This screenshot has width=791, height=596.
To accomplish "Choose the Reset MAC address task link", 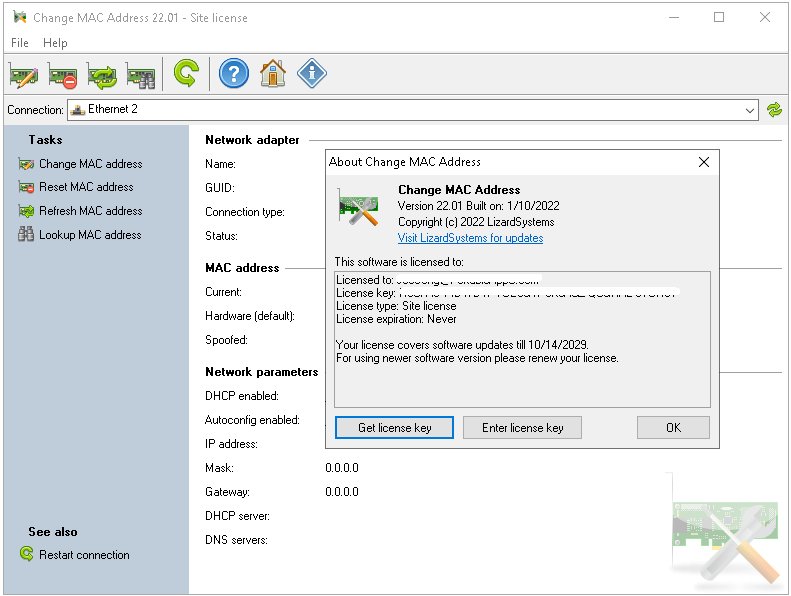I will point(86,187).
